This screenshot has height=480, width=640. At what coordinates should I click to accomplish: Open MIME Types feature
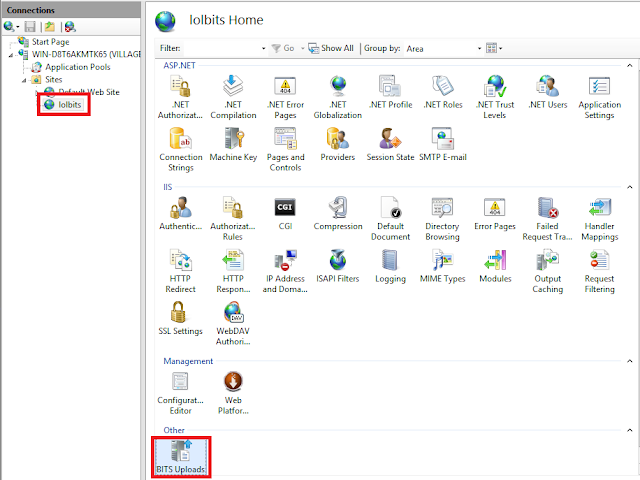(442, 267)
